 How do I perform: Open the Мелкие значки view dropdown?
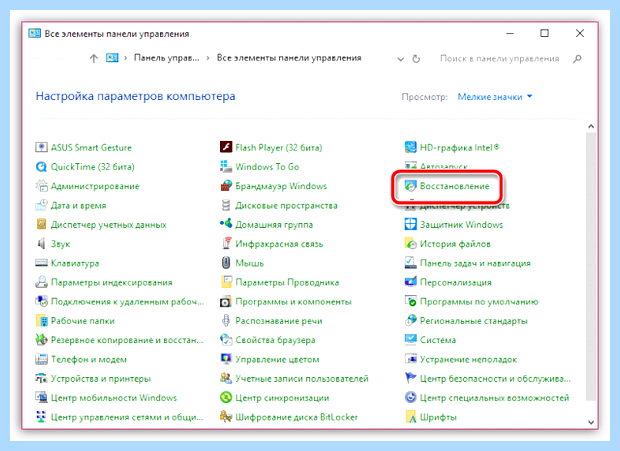pyautogui.click(x=495, y=97)
